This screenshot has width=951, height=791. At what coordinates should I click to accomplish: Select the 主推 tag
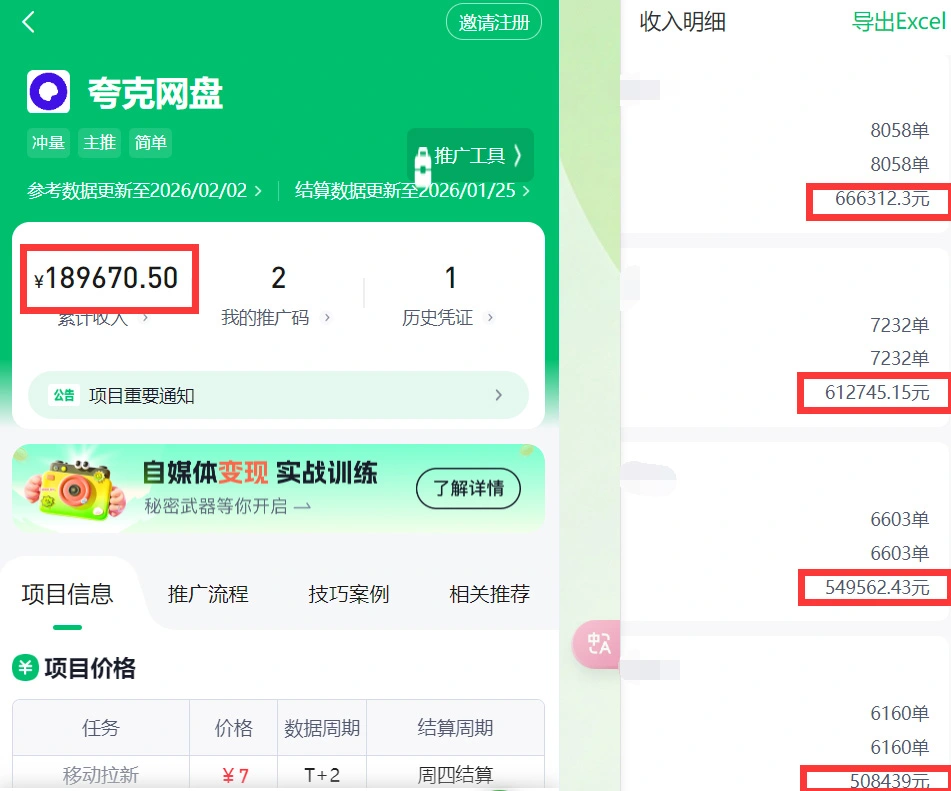click(x=99, y=143)
